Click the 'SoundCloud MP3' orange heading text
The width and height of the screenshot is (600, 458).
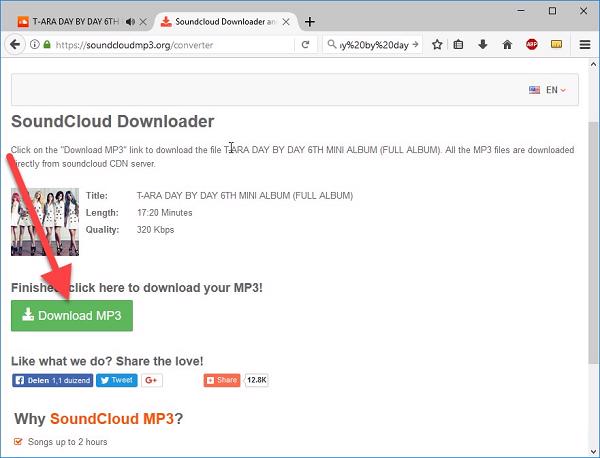coord(112,419)
